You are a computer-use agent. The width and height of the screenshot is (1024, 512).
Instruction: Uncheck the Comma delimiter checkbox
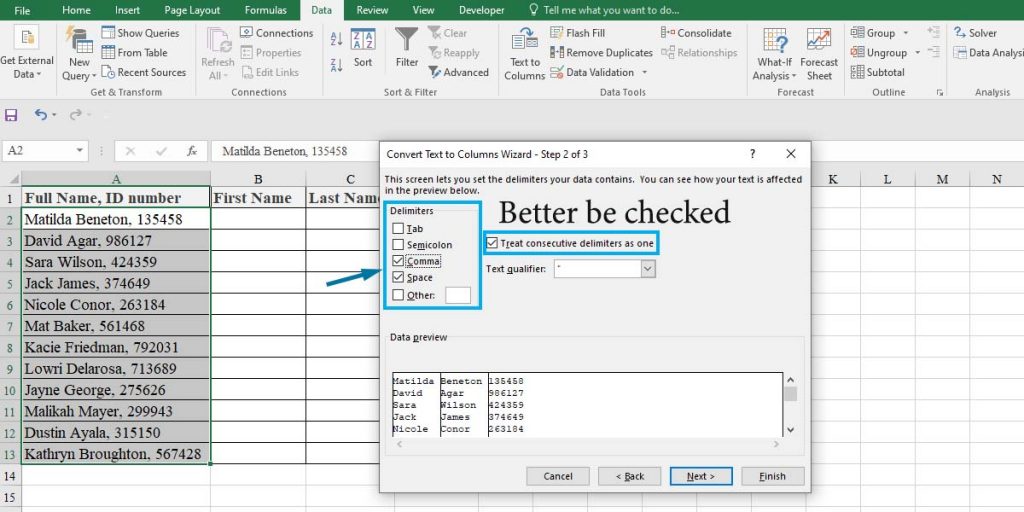coord(398,261)
